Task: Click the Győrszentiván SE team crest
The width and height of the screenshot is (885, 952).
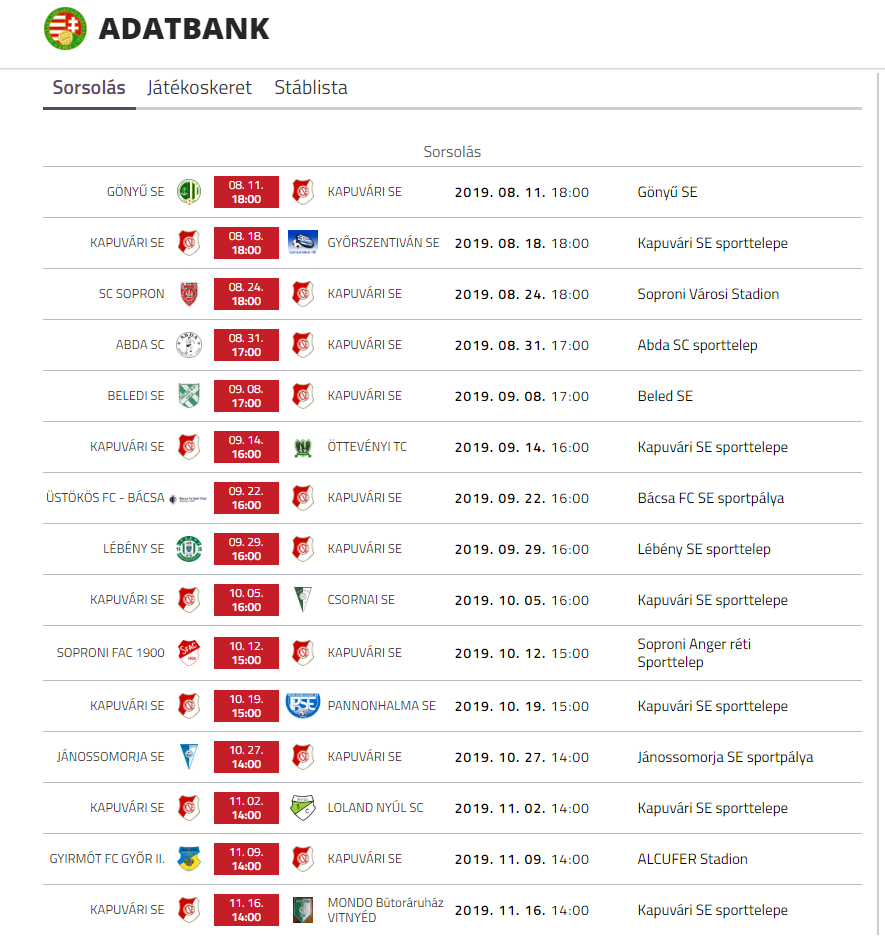Action: click(x=302, y=243)
